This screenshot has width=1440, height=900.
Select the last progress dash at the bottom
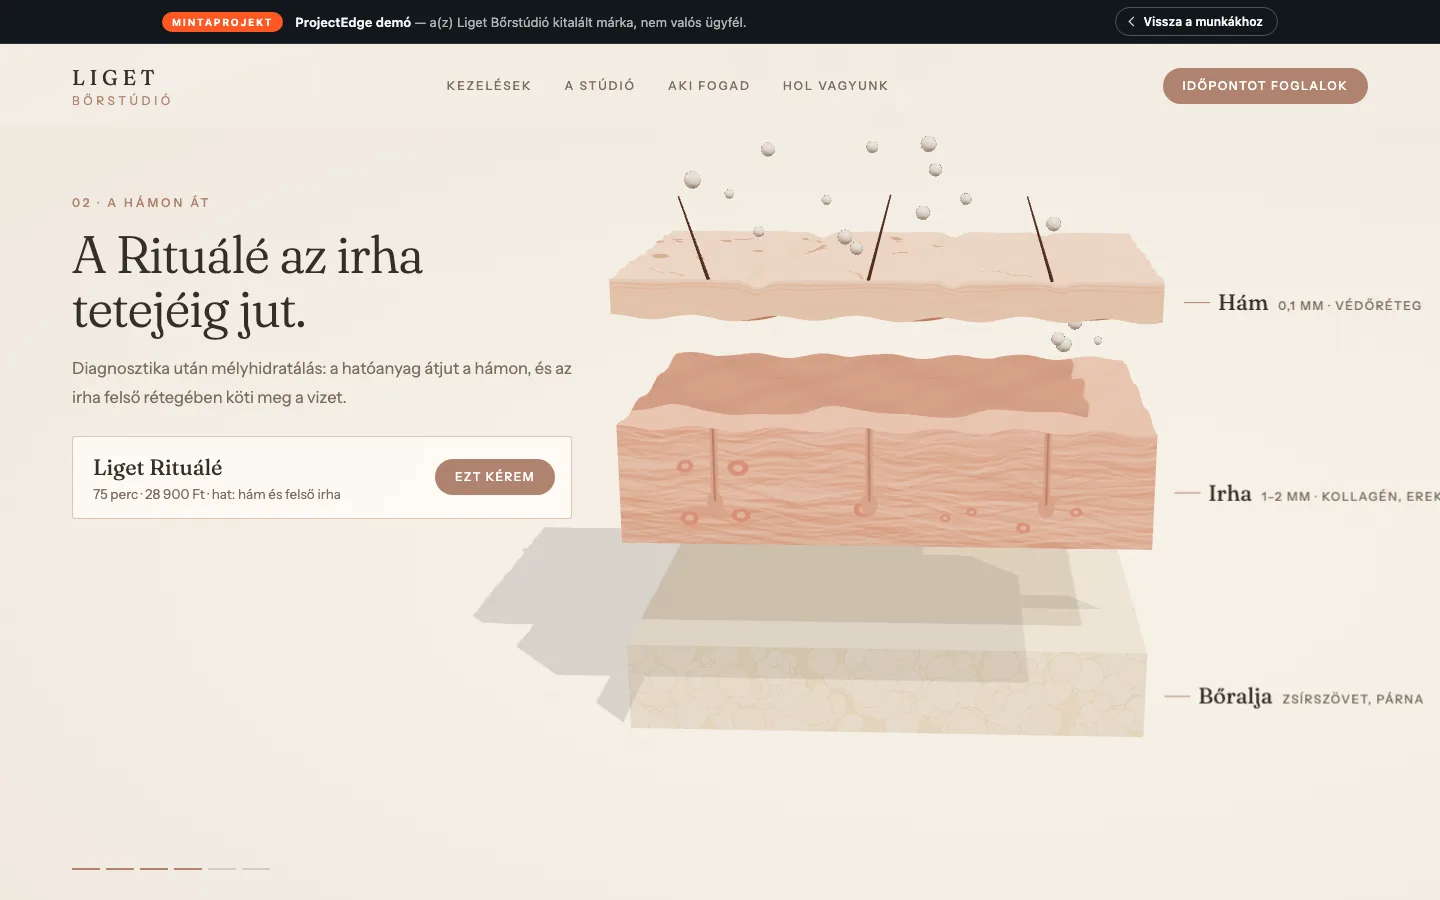[256, 868]
